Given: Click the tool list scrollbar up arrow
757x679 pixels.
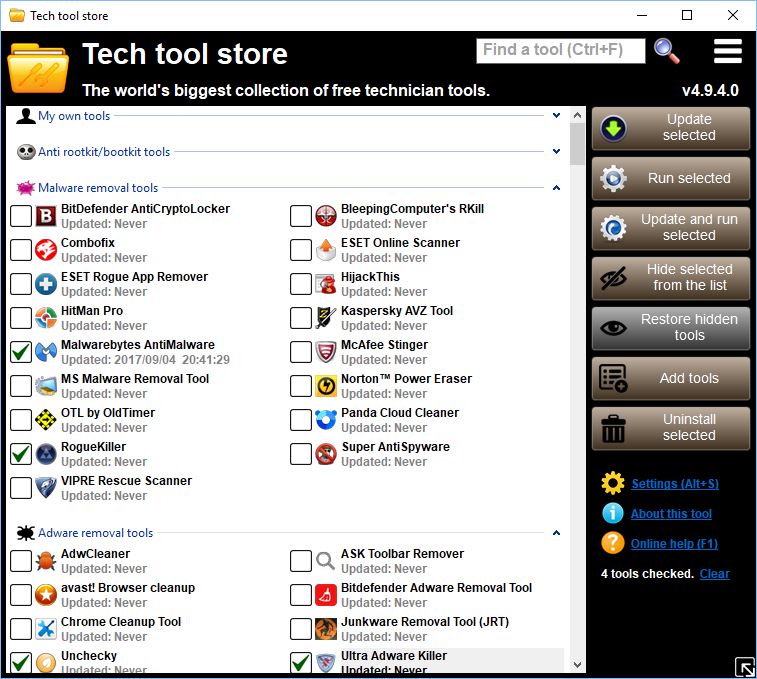Looking at the screenshot, I should click(577, 115).
